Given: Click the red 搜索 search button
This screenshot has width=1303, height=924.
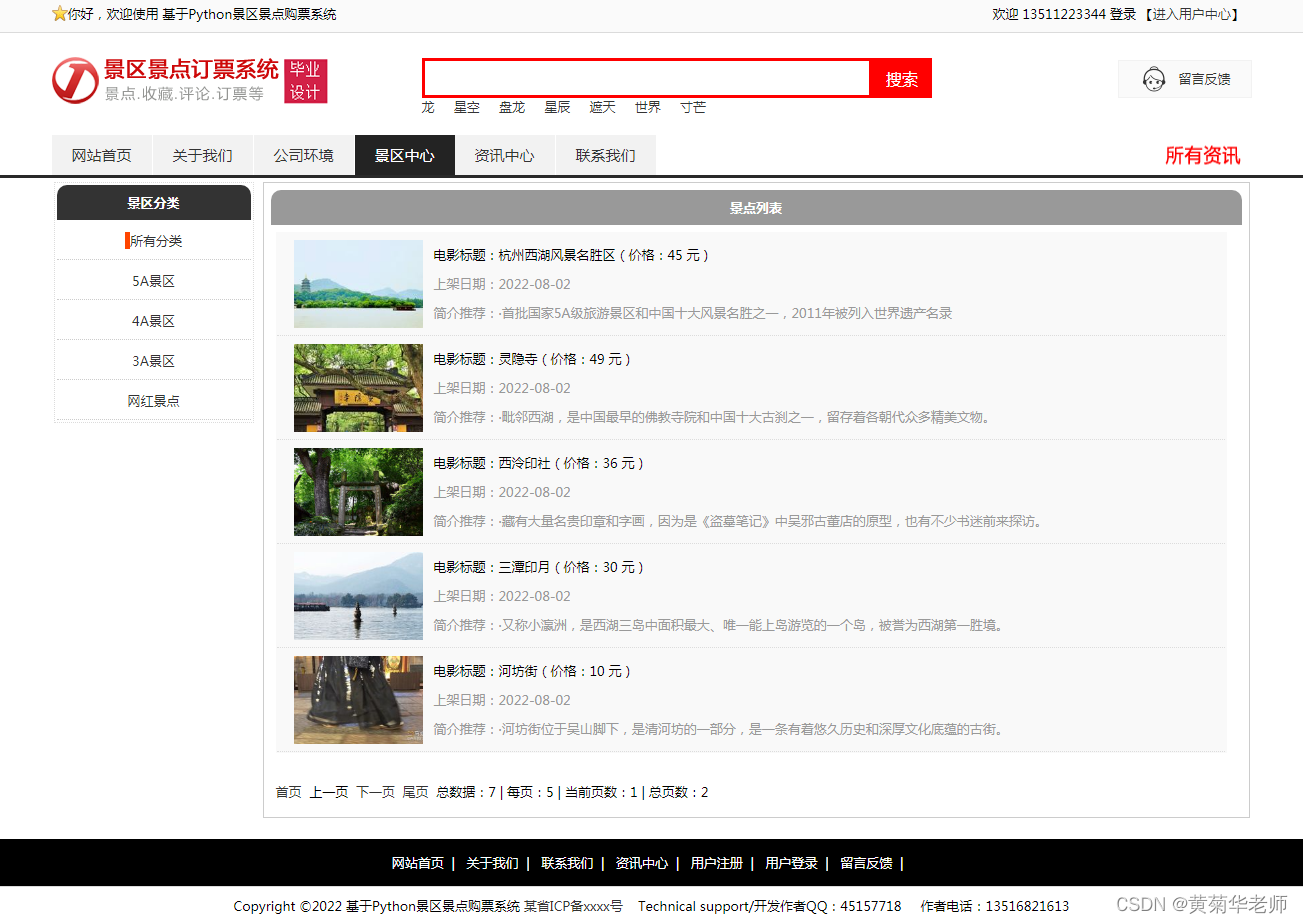Looking at the screenshot, I should [901, 78].
